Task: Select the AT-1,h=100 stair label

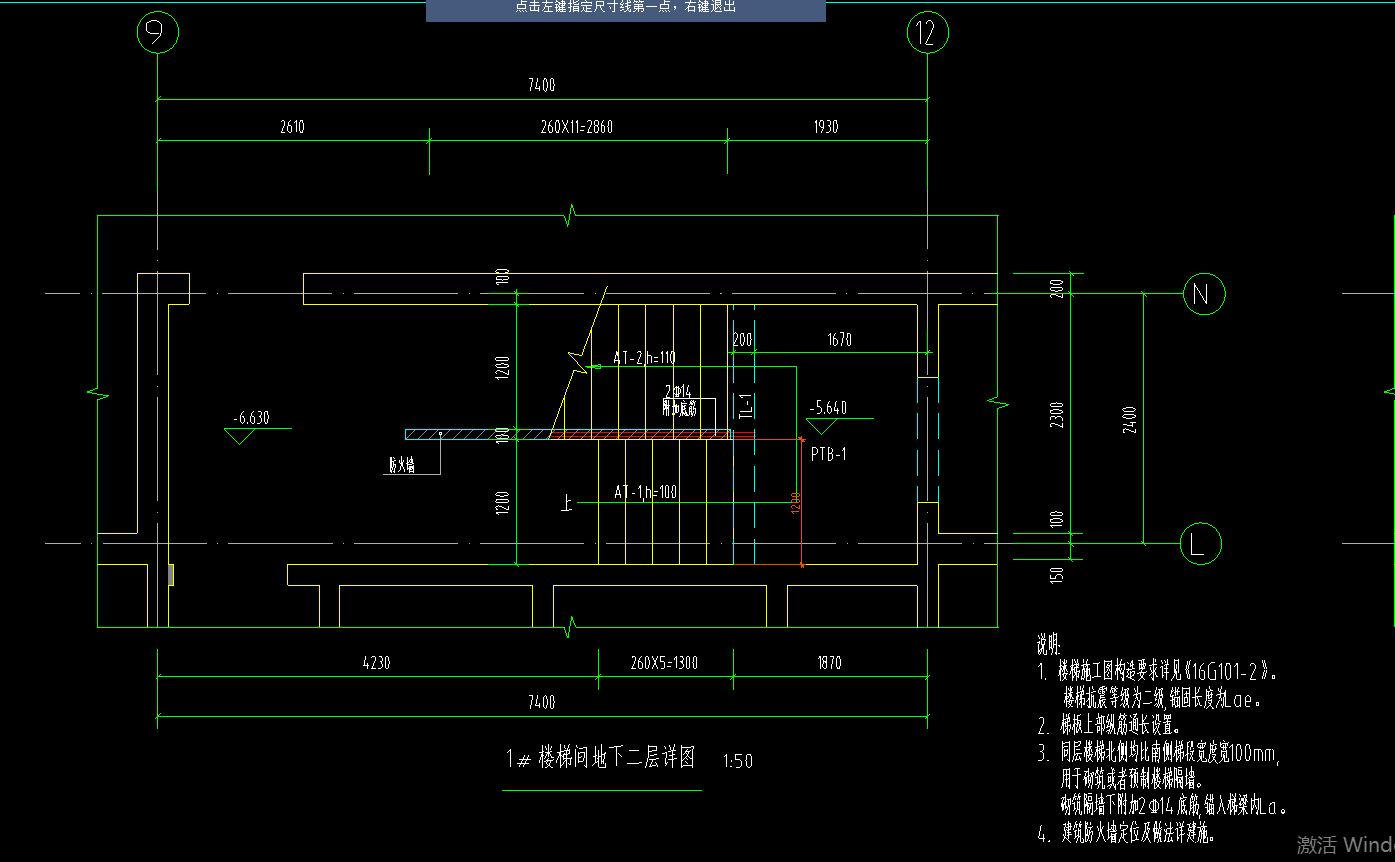Action: pos(645,493)
